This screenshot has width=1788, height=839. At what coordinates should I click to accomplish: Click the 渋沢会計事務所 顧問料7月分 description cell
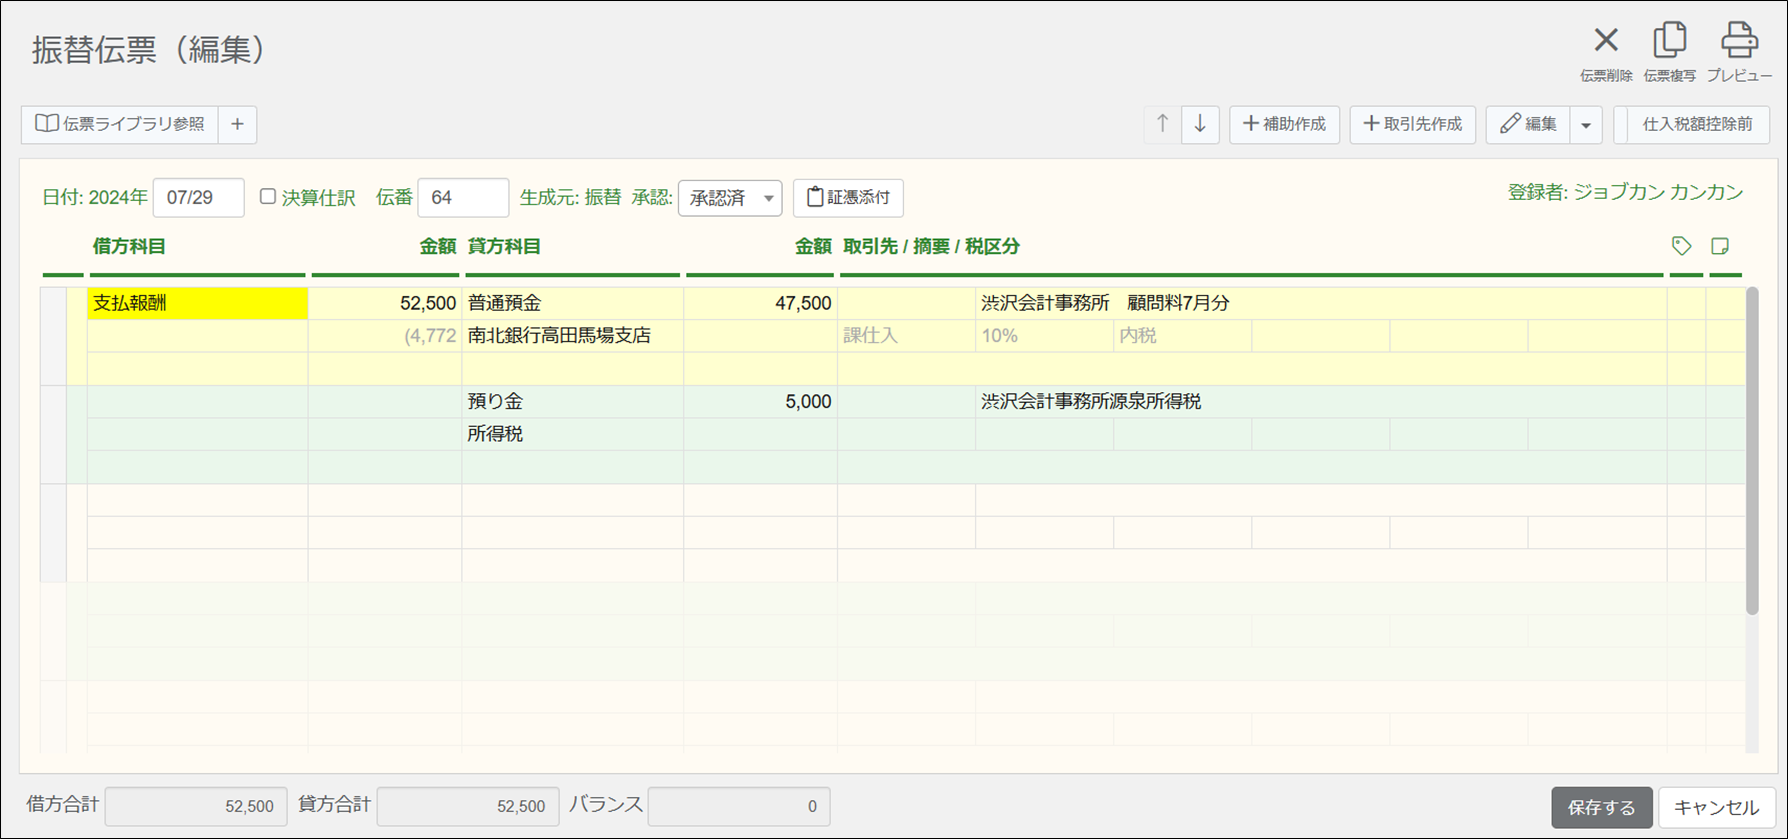[x=1321, y=303]
